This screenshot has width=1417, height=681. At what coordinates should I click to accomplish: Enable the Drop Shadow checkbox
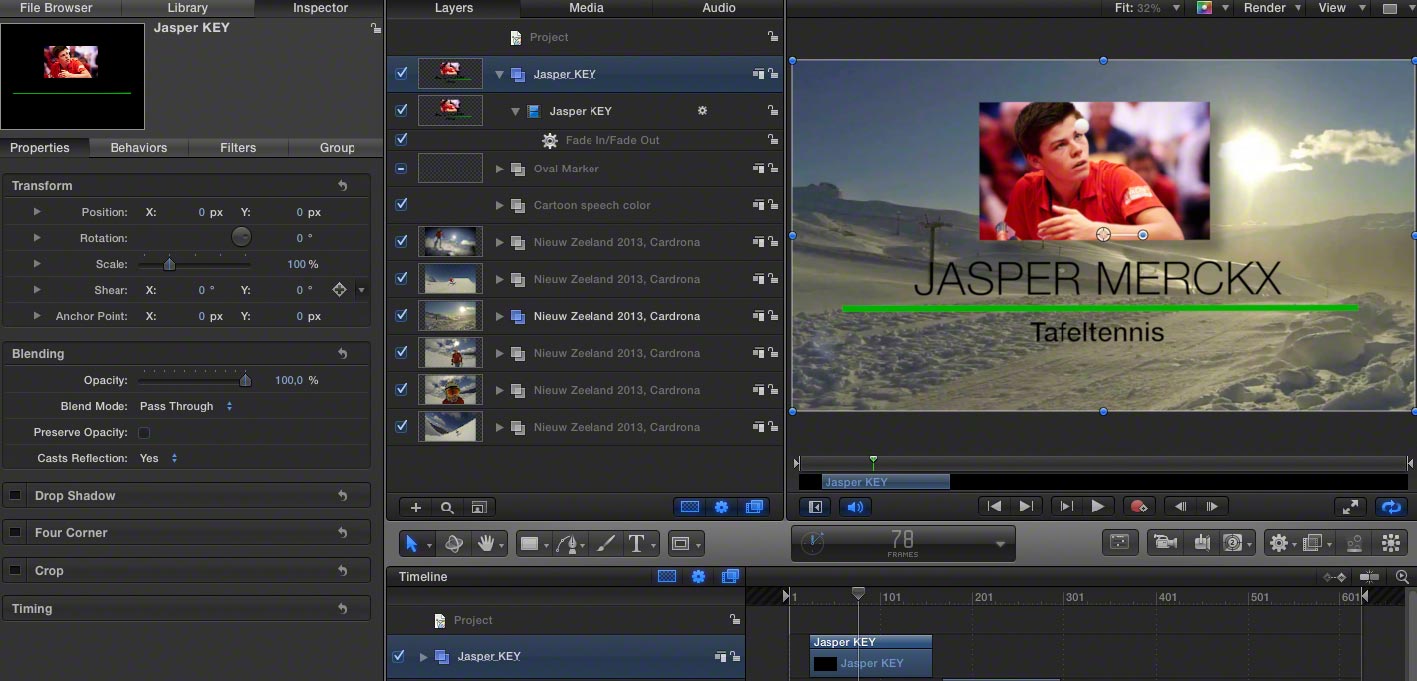[15, 496]
